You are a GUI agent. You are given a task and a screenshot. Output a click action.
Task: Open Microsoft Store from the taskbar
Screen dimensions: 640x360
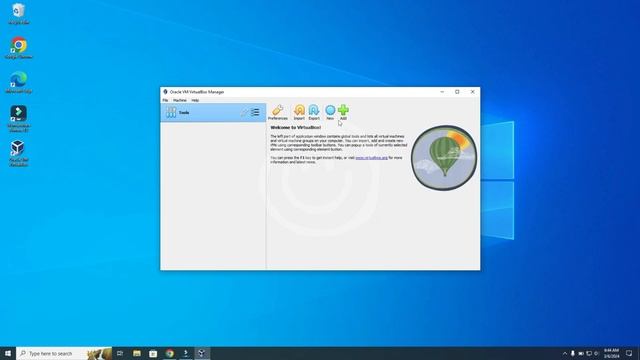point(153,353)
